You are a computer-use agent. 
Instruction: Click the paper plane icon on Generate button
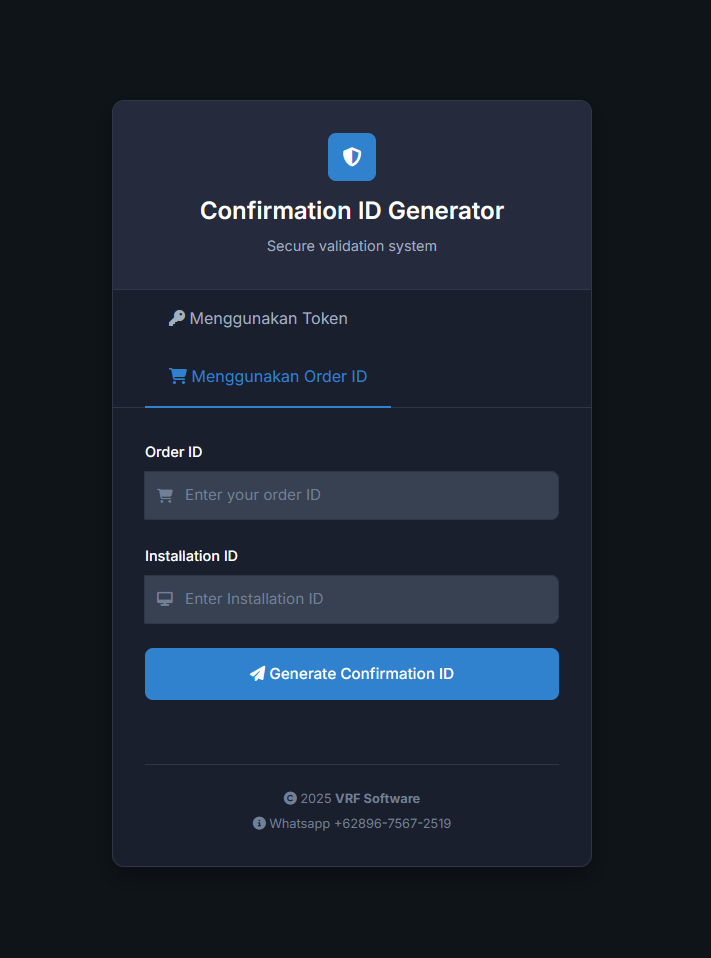click(258, 674)
